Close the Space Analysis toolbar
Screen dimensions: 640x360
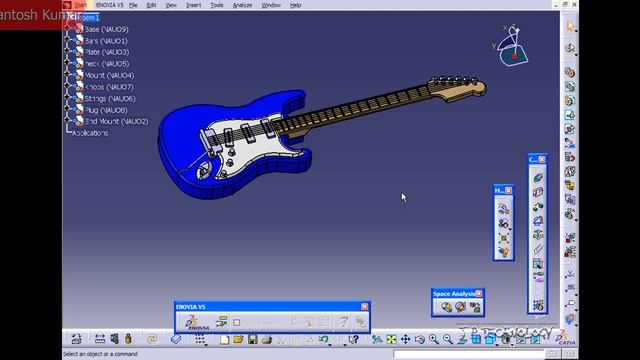[479, 293]
